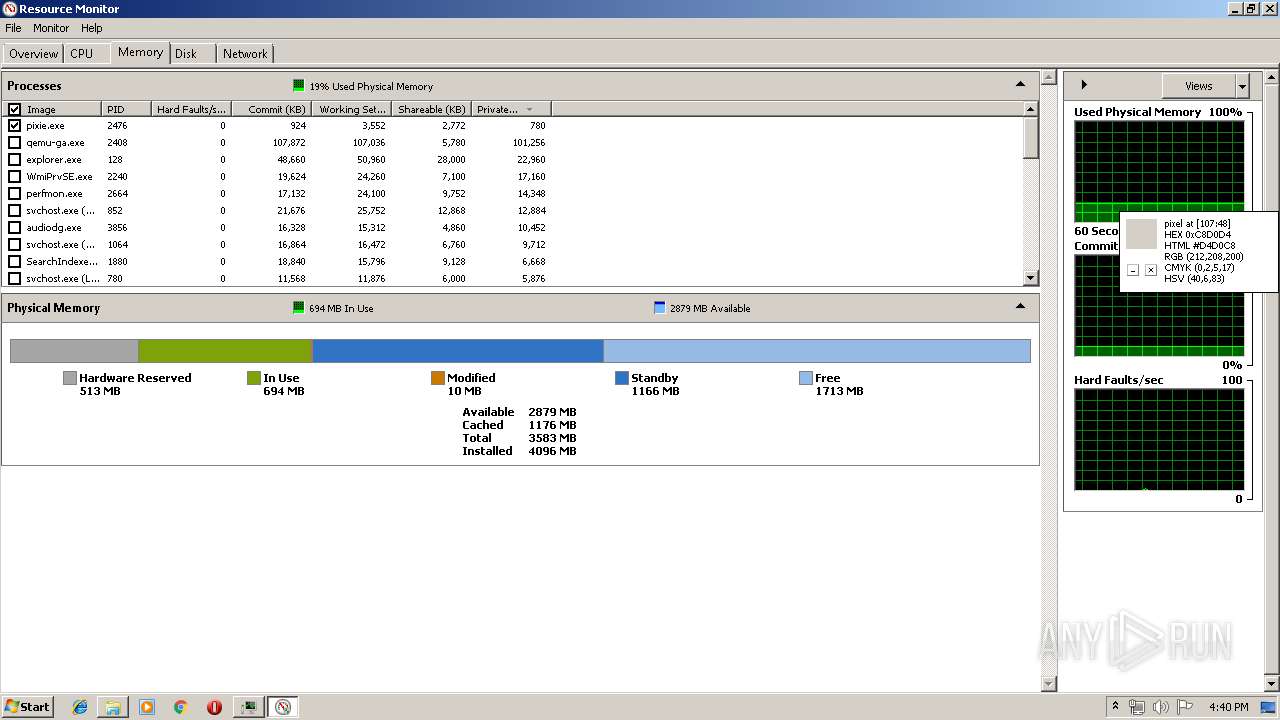
Task: Click process list scrollbar up arrow
Action: point(1031,109)
